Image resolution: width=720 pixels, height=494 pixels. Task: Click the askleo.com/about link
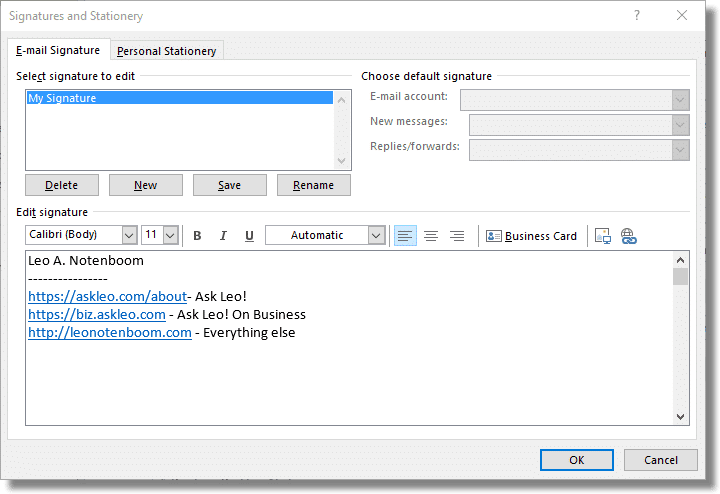tap(107, 297)
